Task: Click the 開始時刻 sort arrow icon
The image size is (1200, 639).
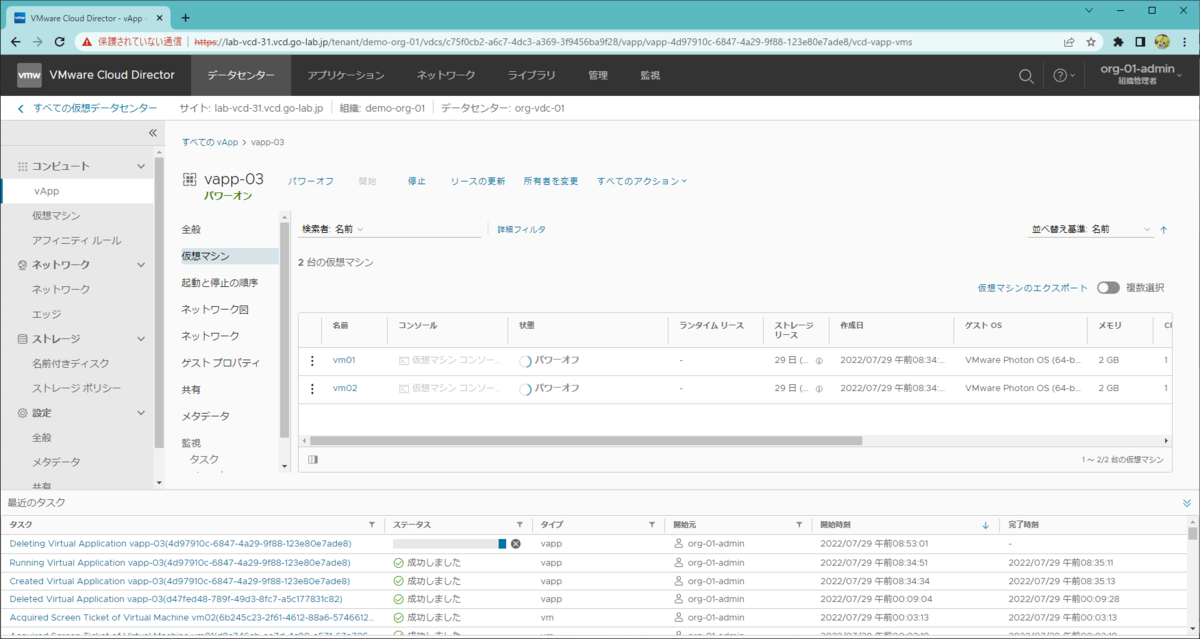Action: coord(985,525)
